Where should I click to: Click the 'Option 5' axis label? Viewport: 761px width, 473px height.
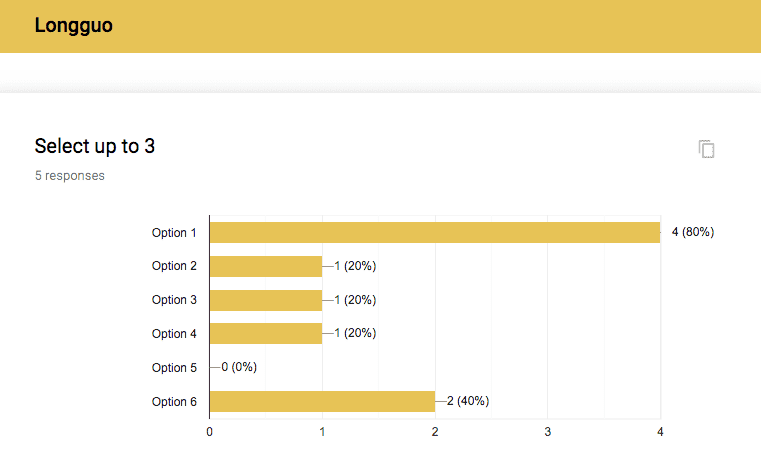point(174,368)
